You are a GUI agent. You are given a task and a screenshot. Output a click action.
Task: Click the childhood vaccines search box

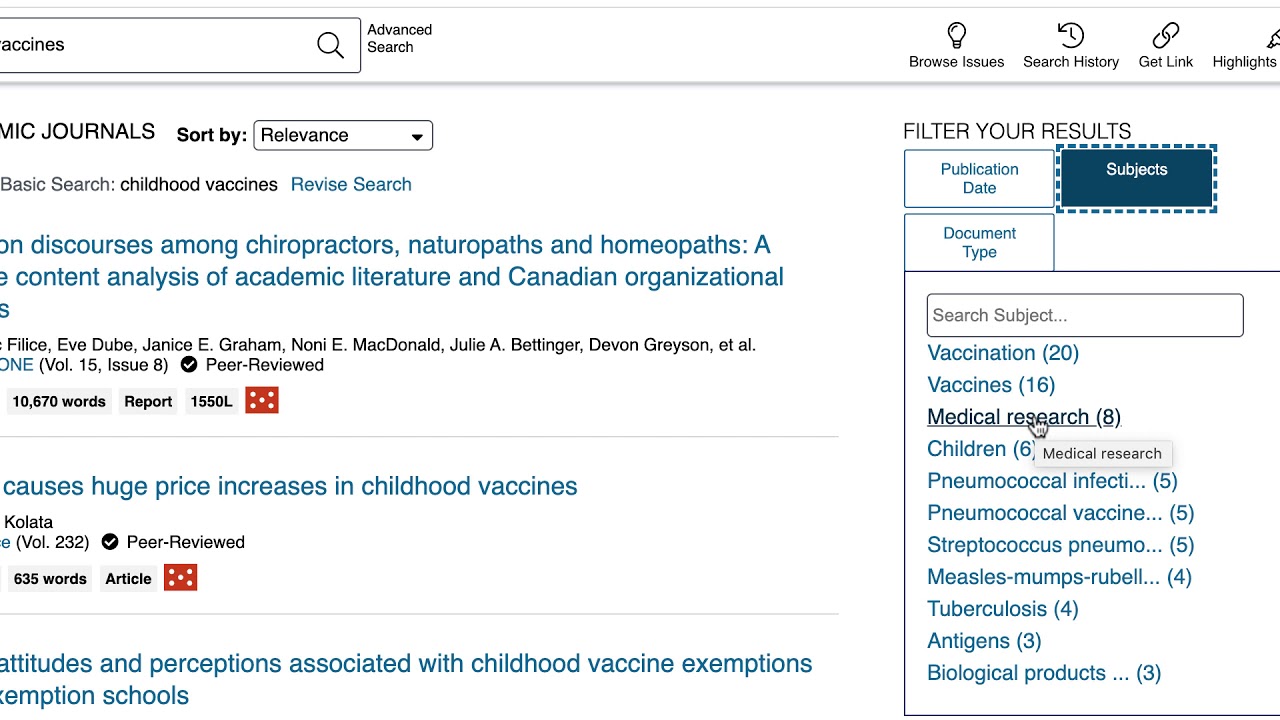pos(150,45)
